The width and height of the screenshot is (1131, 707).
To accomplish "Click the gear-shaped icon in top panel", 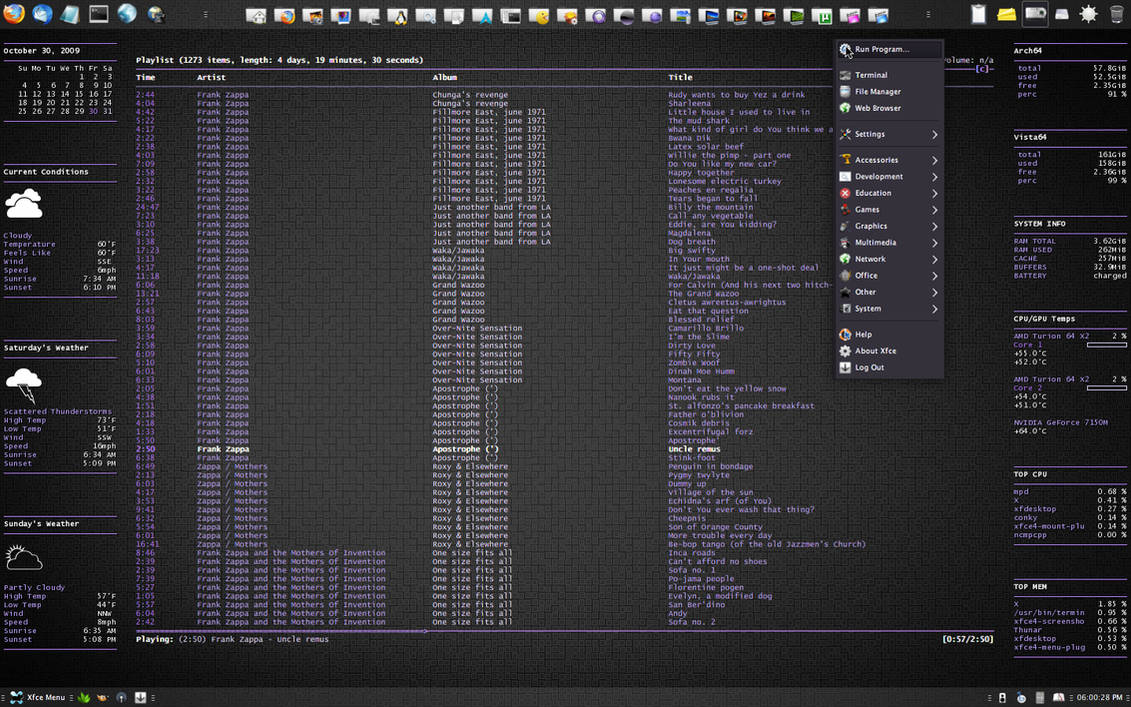I will pyautogui.click(x=1088, y=14).
